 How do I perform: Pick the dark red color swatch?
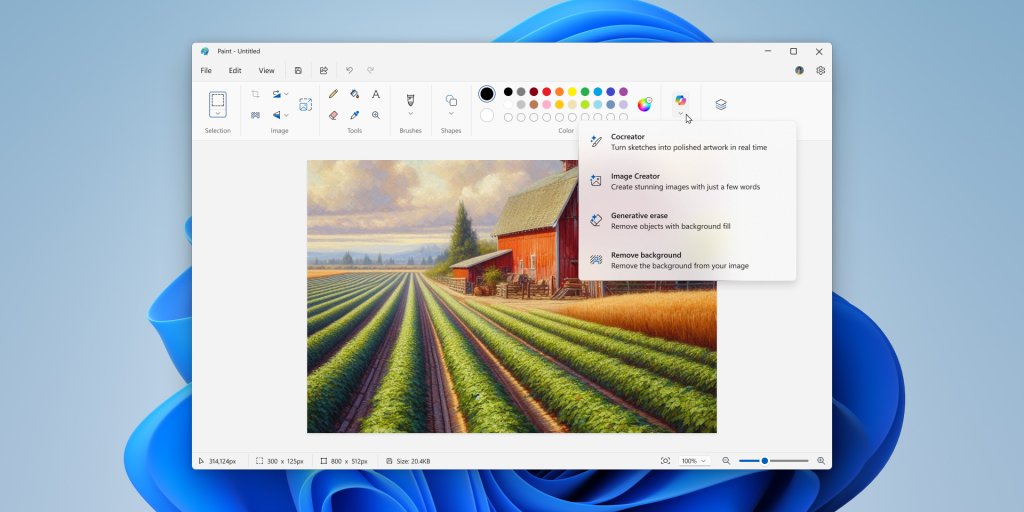[x=534, y=91]
